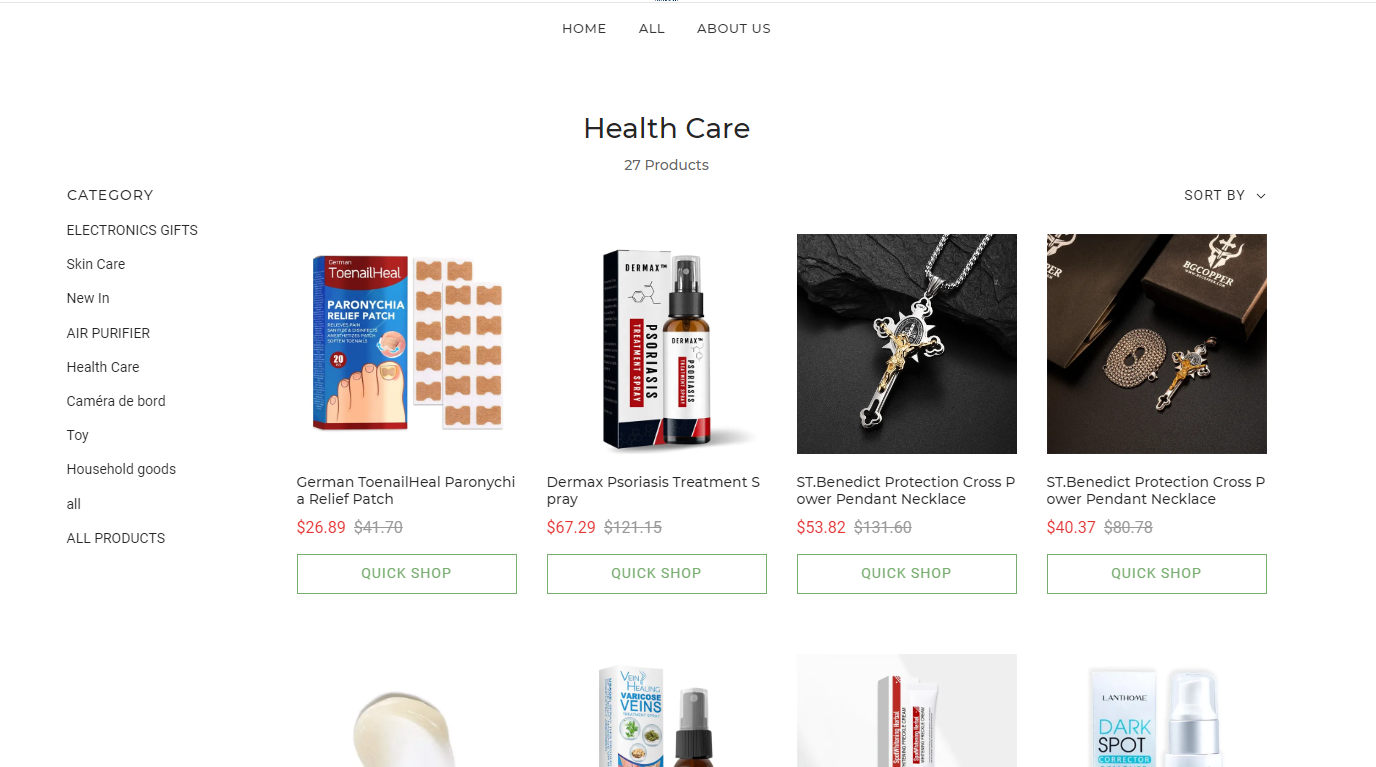Viewport: 1376px width, 767px height.
Task: Open the Dermax Psoriasis Treatment Spray title link
Action: coord(654,490)
